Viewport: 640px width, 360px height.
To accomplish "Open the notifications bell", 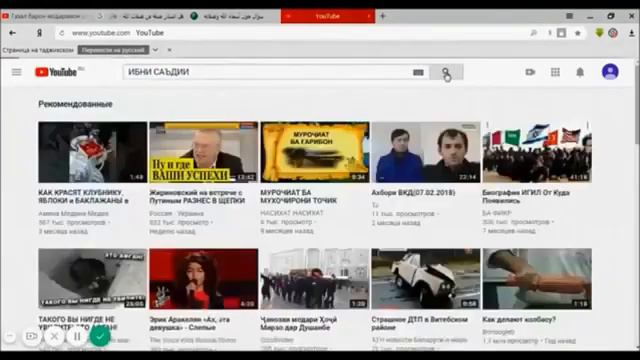I will click(x=580, y=72).
